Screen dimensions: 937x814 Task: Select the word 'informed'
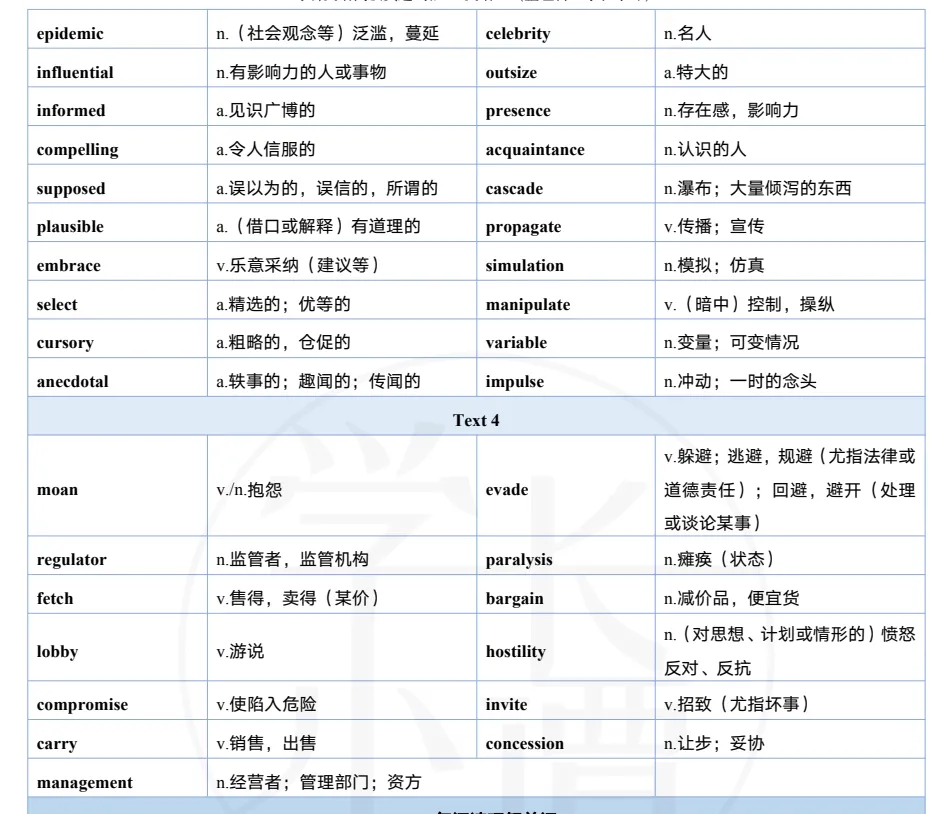tap(71, 111)
